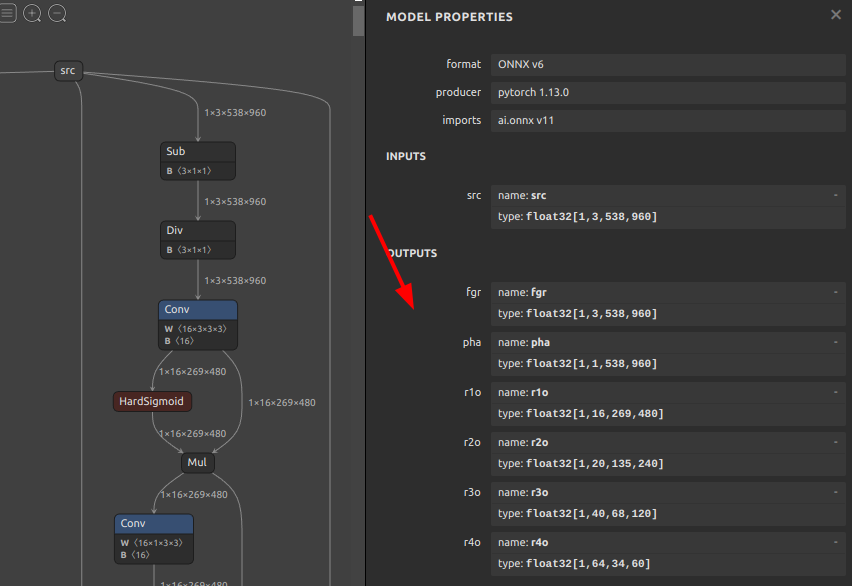The image size is (852, 586).
Task: Collapse the src input details
Action: tap(835, 195)
